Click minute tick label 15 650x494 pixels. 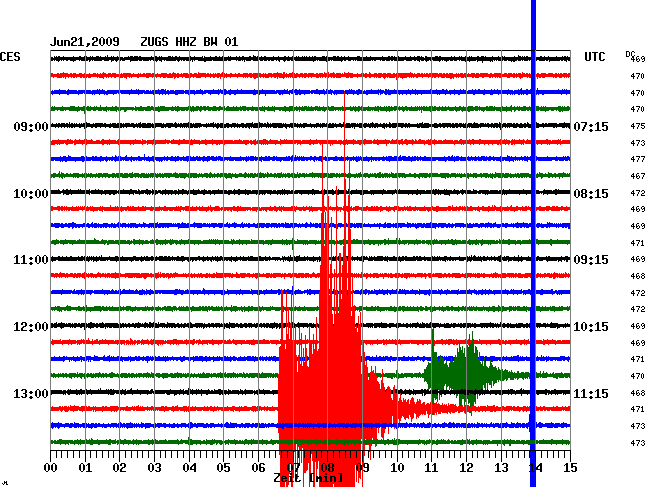pos(570,468)
